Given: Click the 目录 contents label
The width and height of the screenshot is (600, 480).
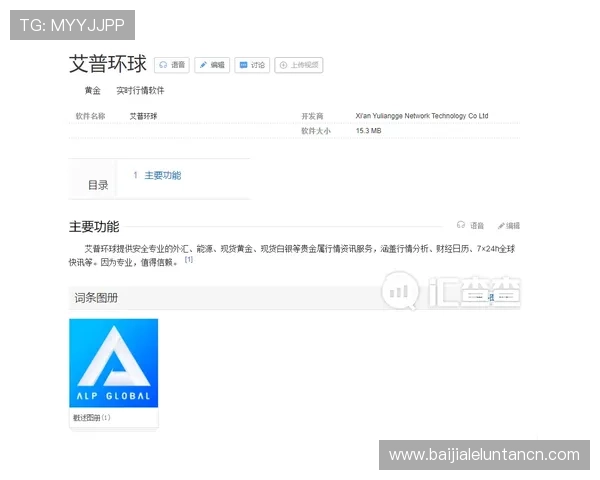Looking at the screenshot, I should pyautogui.click(x=98, y=185).
